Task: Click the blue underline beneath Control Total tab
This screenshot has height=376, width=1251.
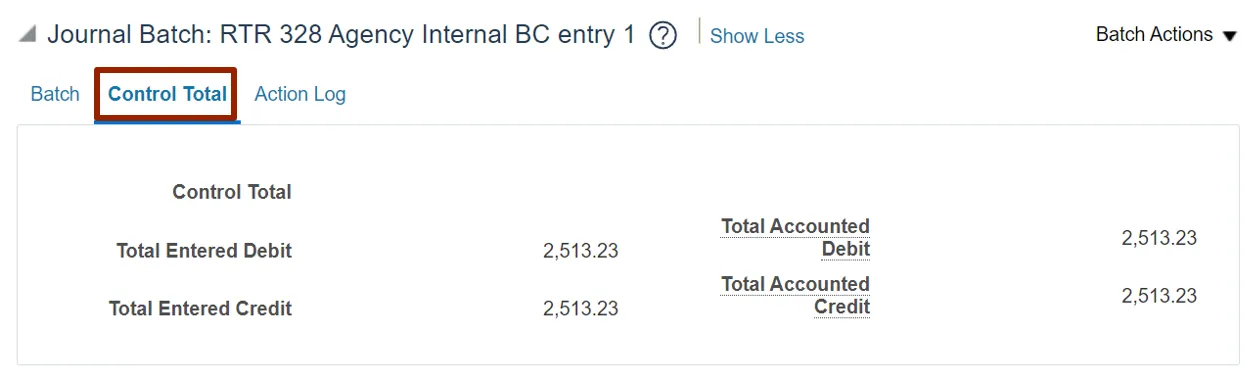Action: [x=167, y=123]
